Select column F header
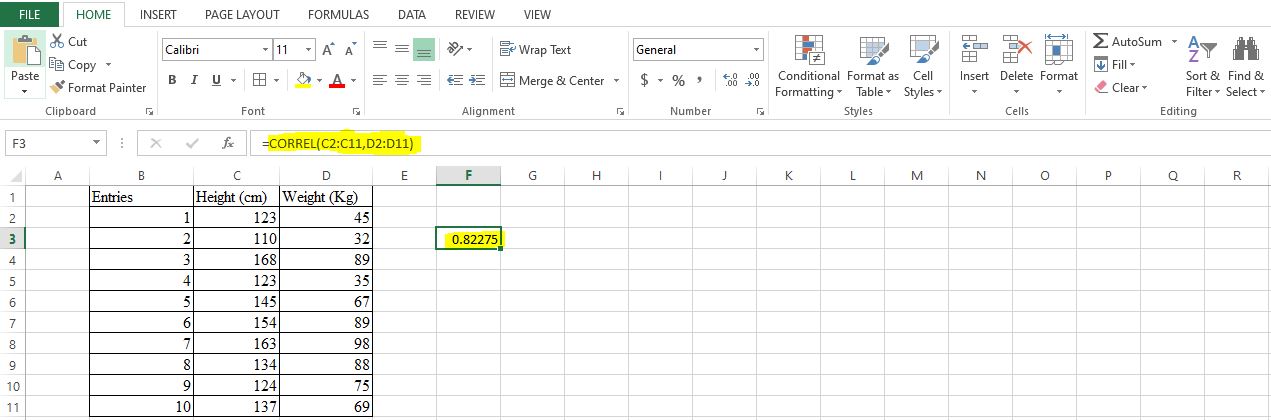1271x420 pixels. (x=468, y=176)
